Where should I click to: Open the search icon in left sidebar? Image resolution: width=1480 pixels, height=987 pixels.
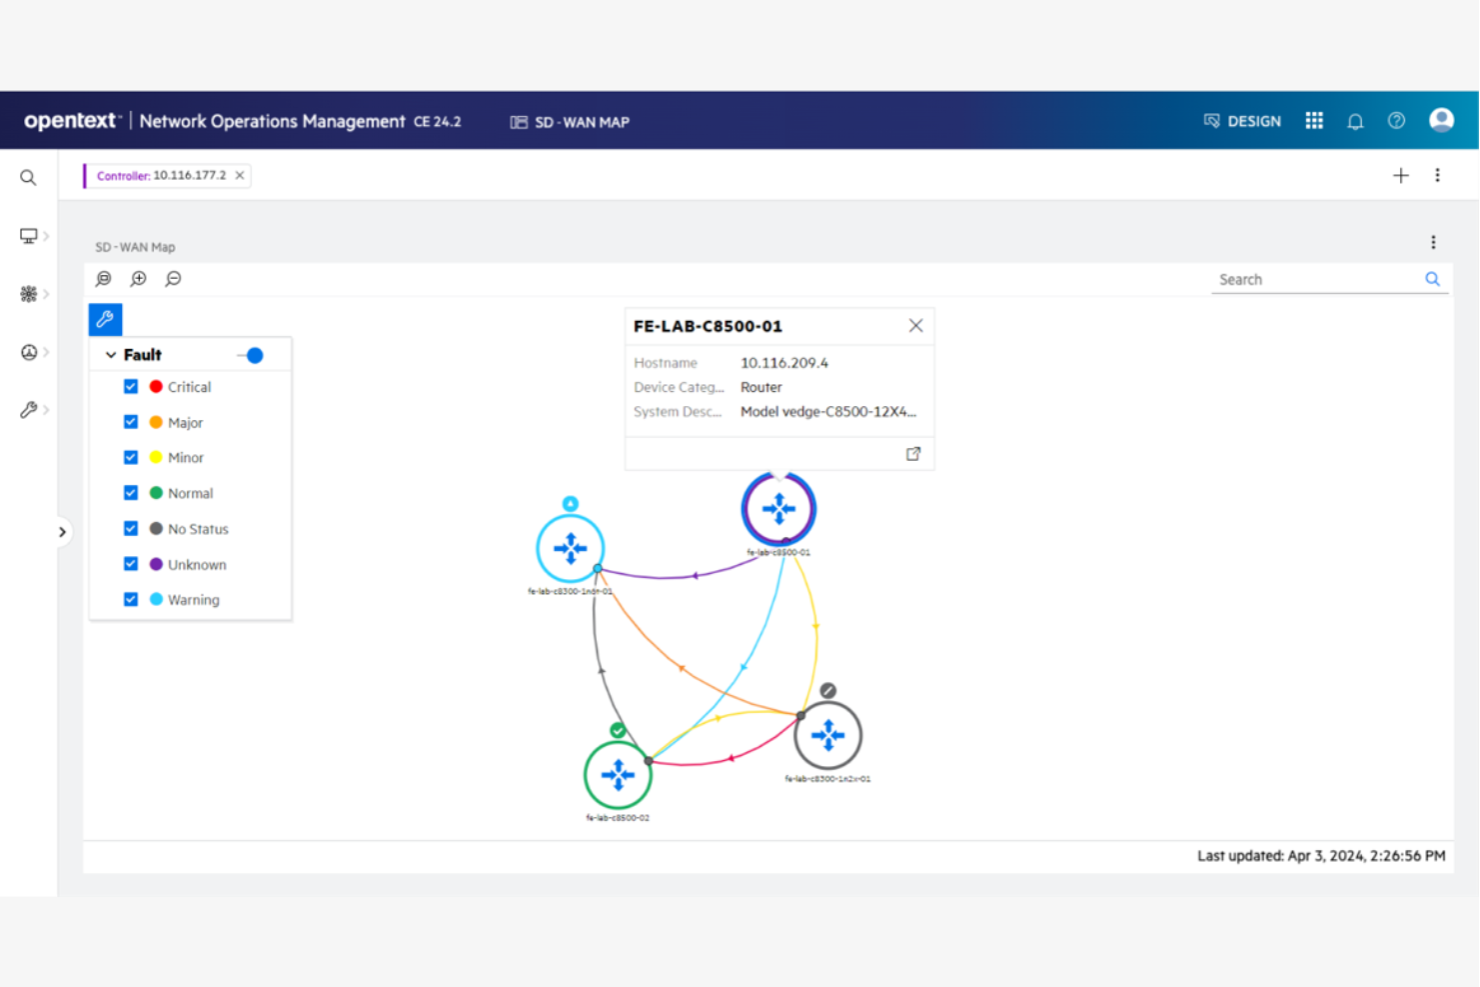[28, 178]
